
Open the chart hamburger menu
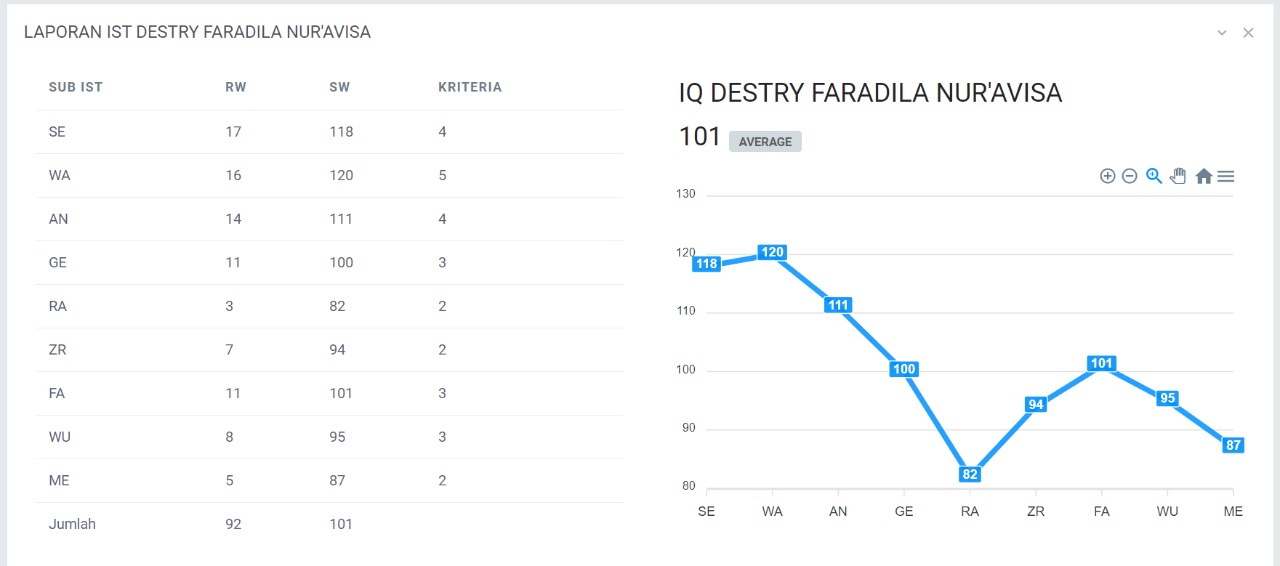click(1225, 176)
